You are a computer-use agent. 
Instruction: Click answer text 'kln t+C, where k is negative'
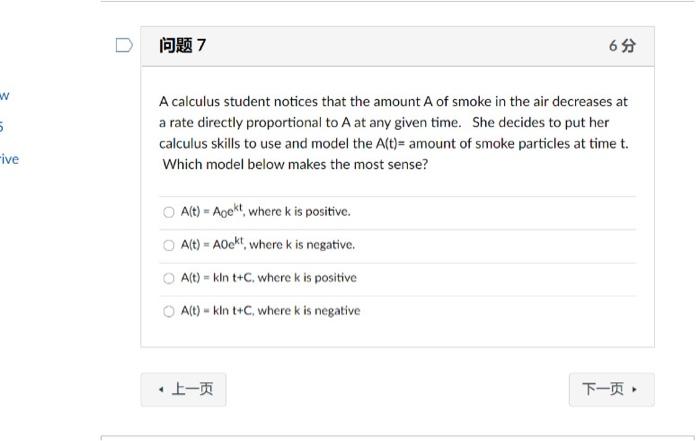pyautogui.click(x=270, y=311)
